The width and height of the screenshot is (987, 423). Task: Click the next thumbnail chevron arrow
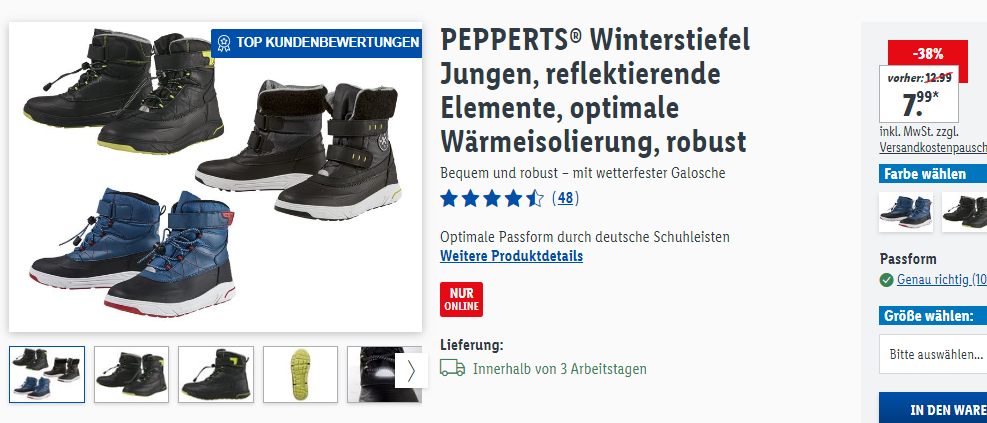click(x=411, y=371)
